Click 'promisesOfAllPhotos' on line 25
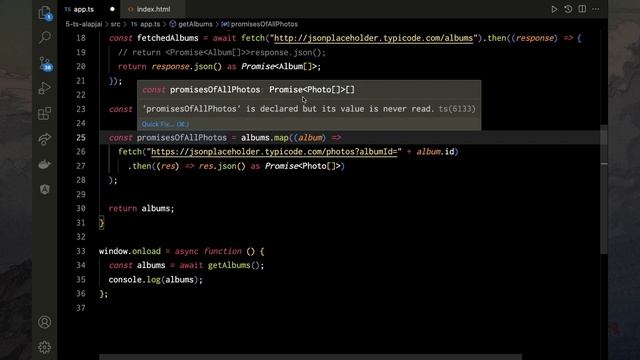 182,138
